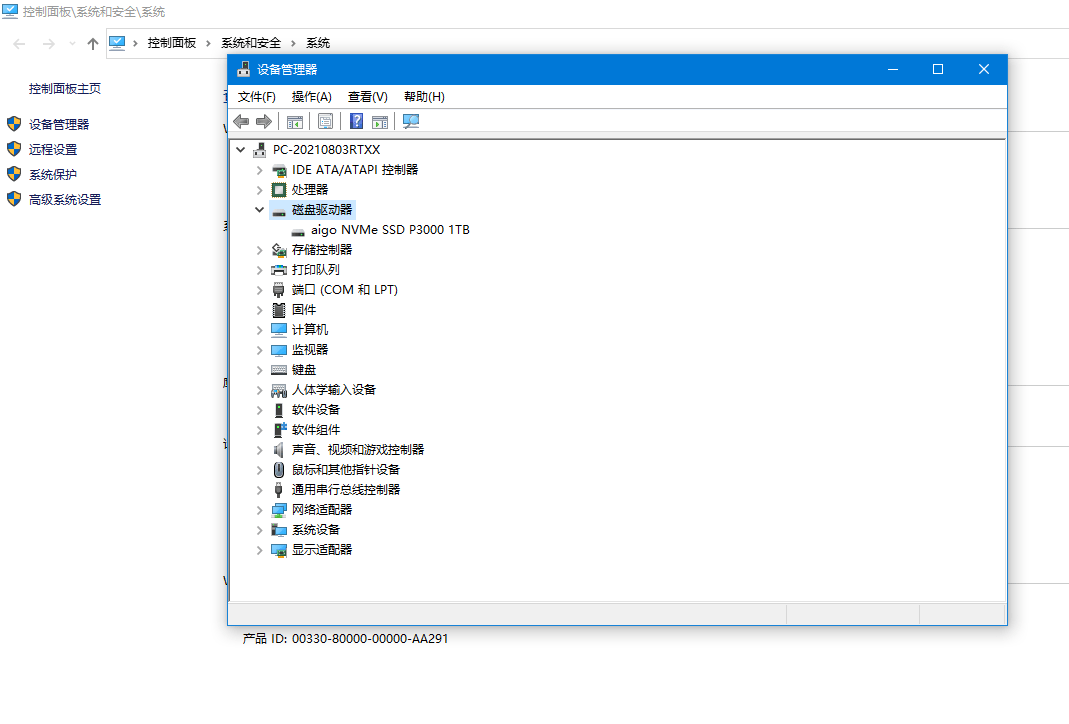Click the blue help question mark icon
This screenshot has width=1069, height=724.
357,121
